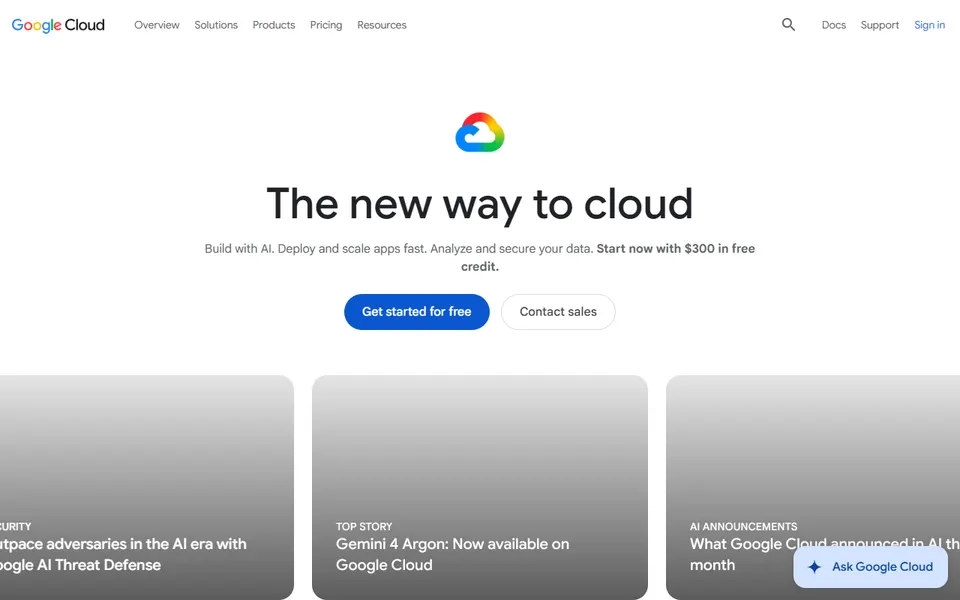Open the Resources menu item

382,25
